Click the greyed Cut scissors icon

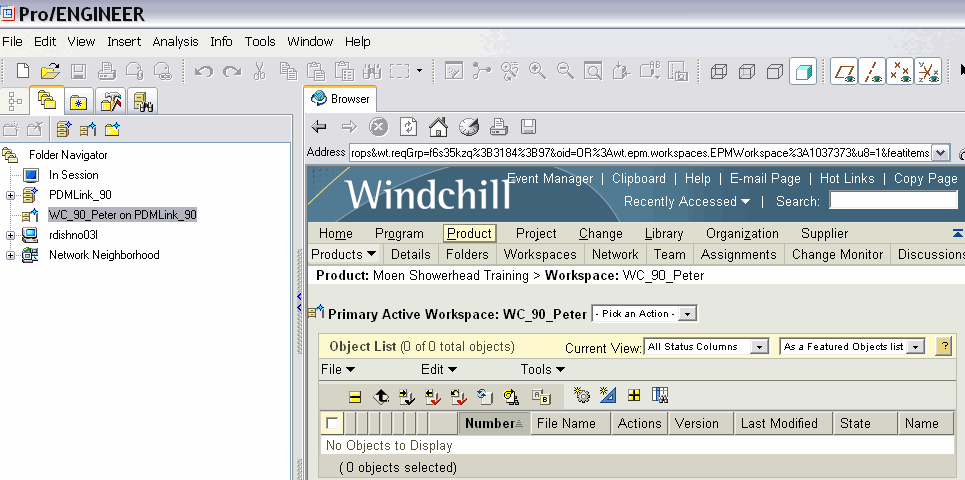(x=259, y=71)
